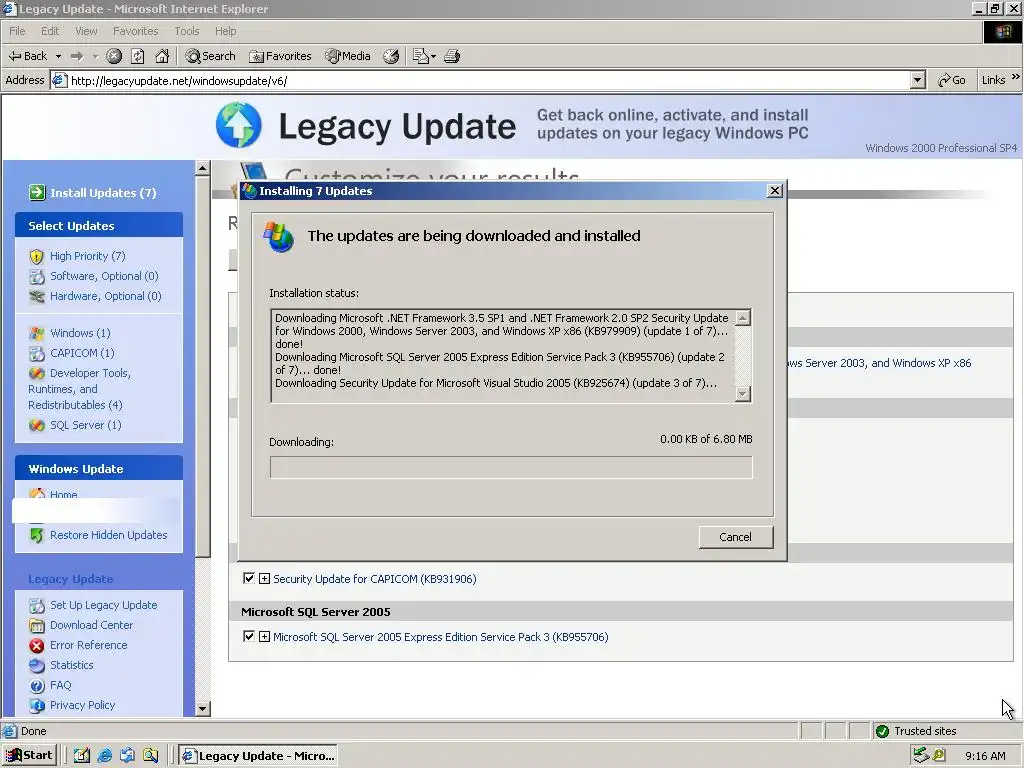Viewport: 1024px width, 768px height.
Task: Open the Search toolbar button
Action: 210,56
